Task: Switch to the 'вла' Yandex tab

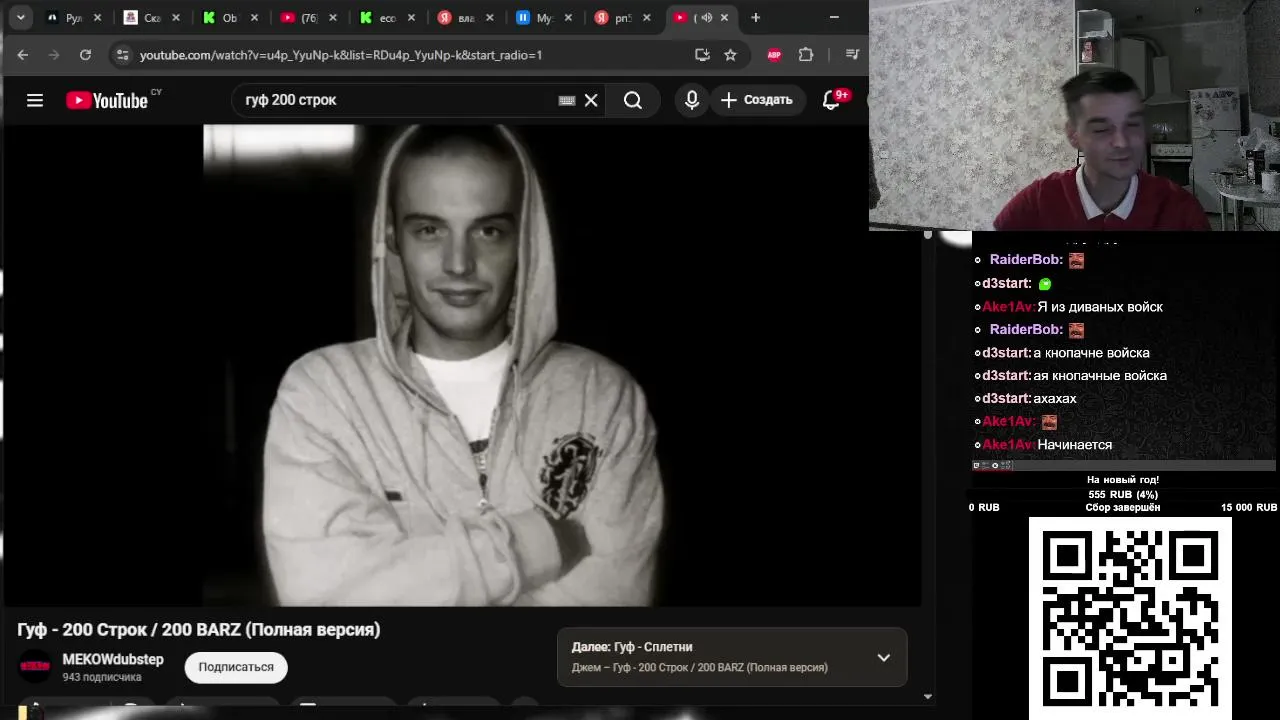Action: click(x=465, y=18)
